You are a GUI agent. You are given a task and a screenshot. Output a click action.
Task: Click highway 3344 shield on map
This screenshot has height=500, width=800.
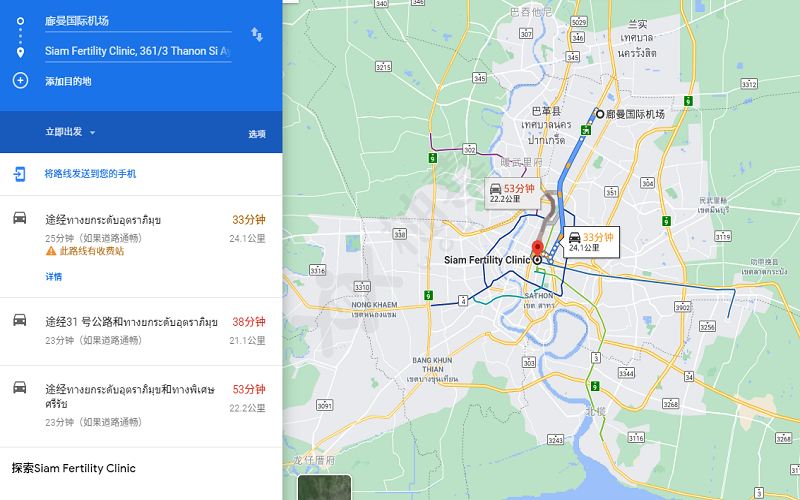(627, 373)
